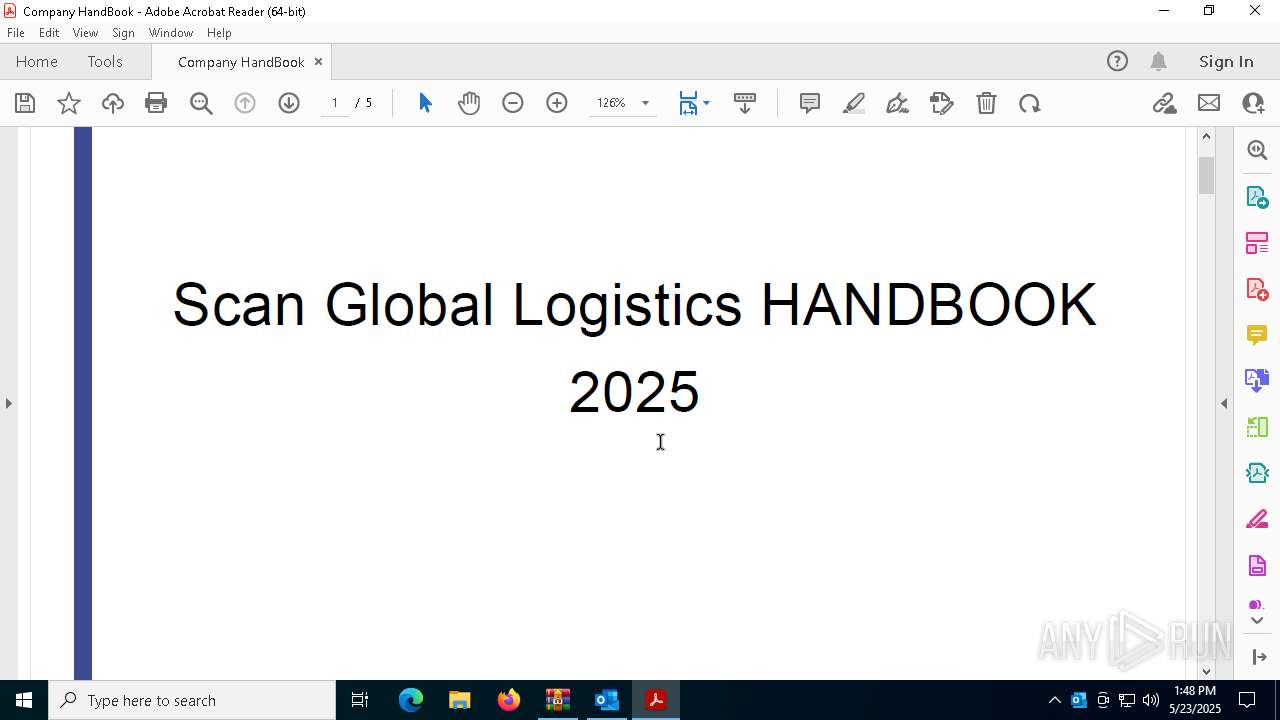Select the Highlight text tool
Image resolution: width=1280 pixels, height=720 pixels.
point(854,103)
